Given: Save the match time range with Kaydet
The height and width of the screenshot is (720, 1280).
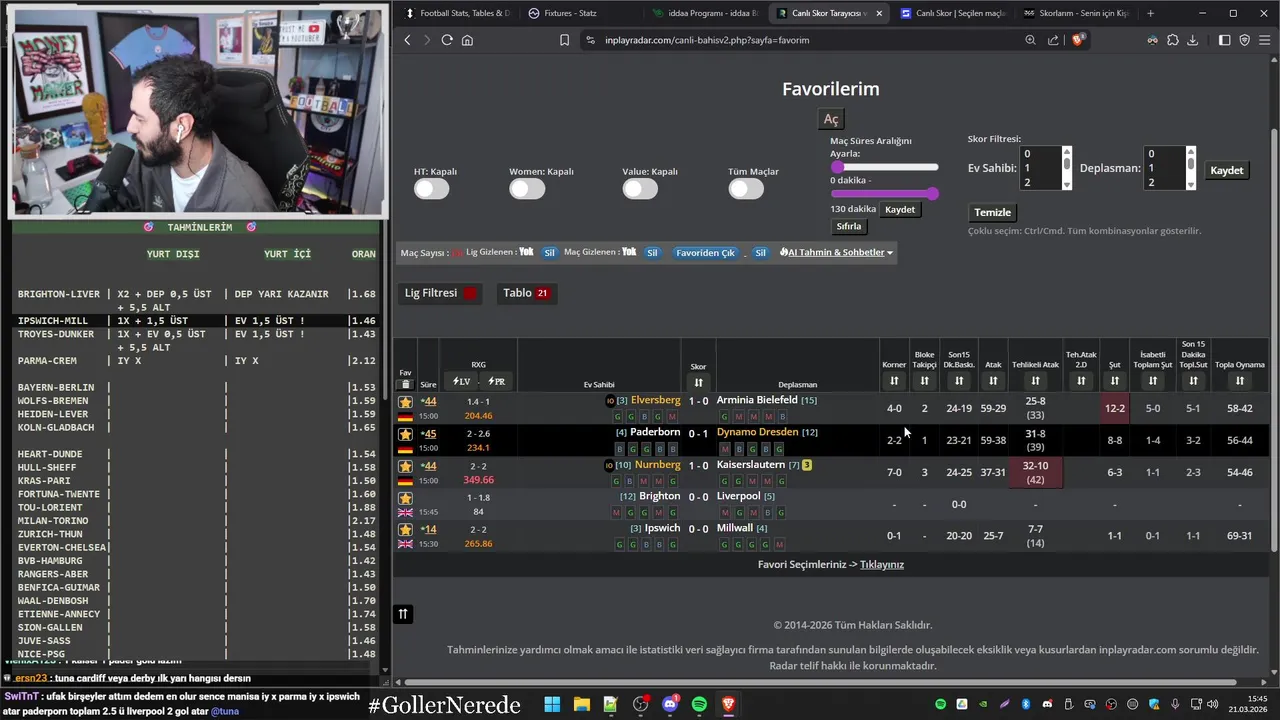Looking at the screenshot, I should tap(900, 209).
